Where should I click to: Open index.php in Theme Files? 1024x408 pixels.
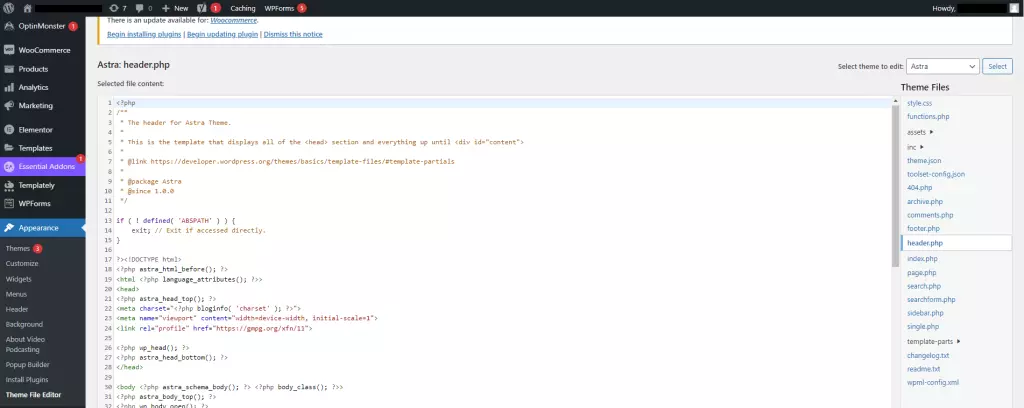tap(922, 259)
